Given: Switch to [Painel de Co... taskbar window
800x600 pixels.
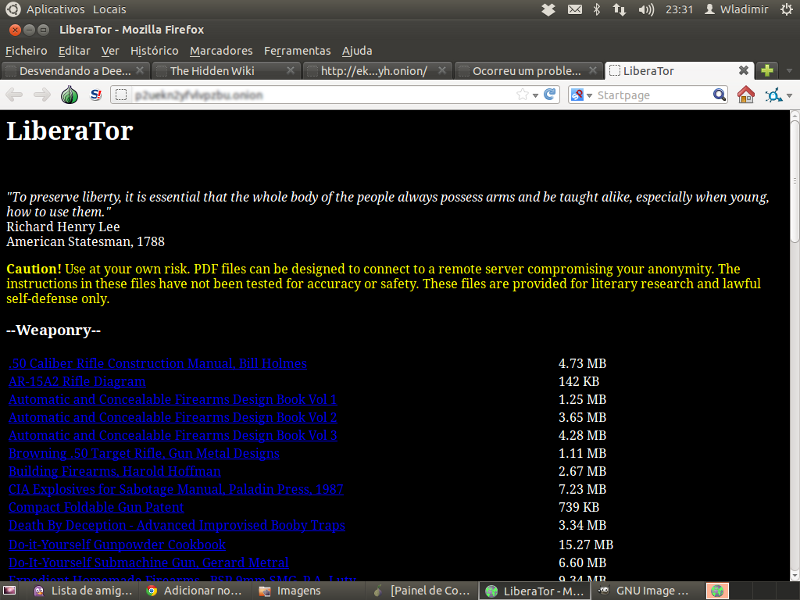Looking at the screenshot, I should tap(421, 591).
